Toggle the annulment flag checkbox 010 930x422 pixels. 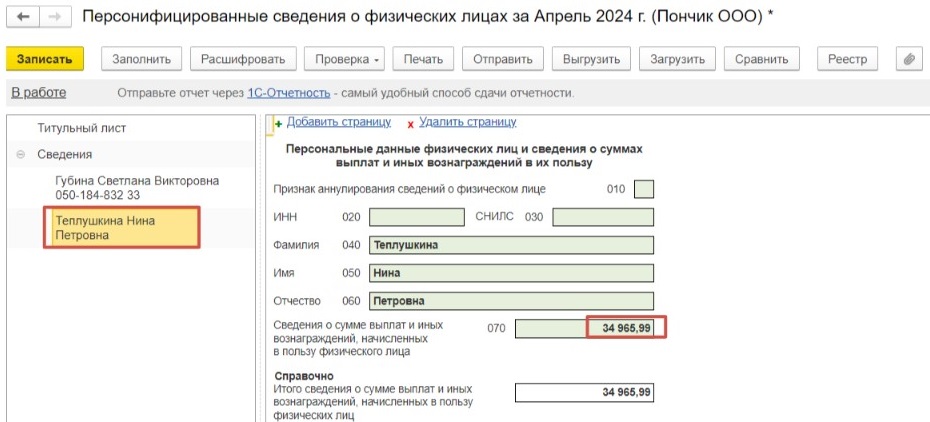(644, 188)
